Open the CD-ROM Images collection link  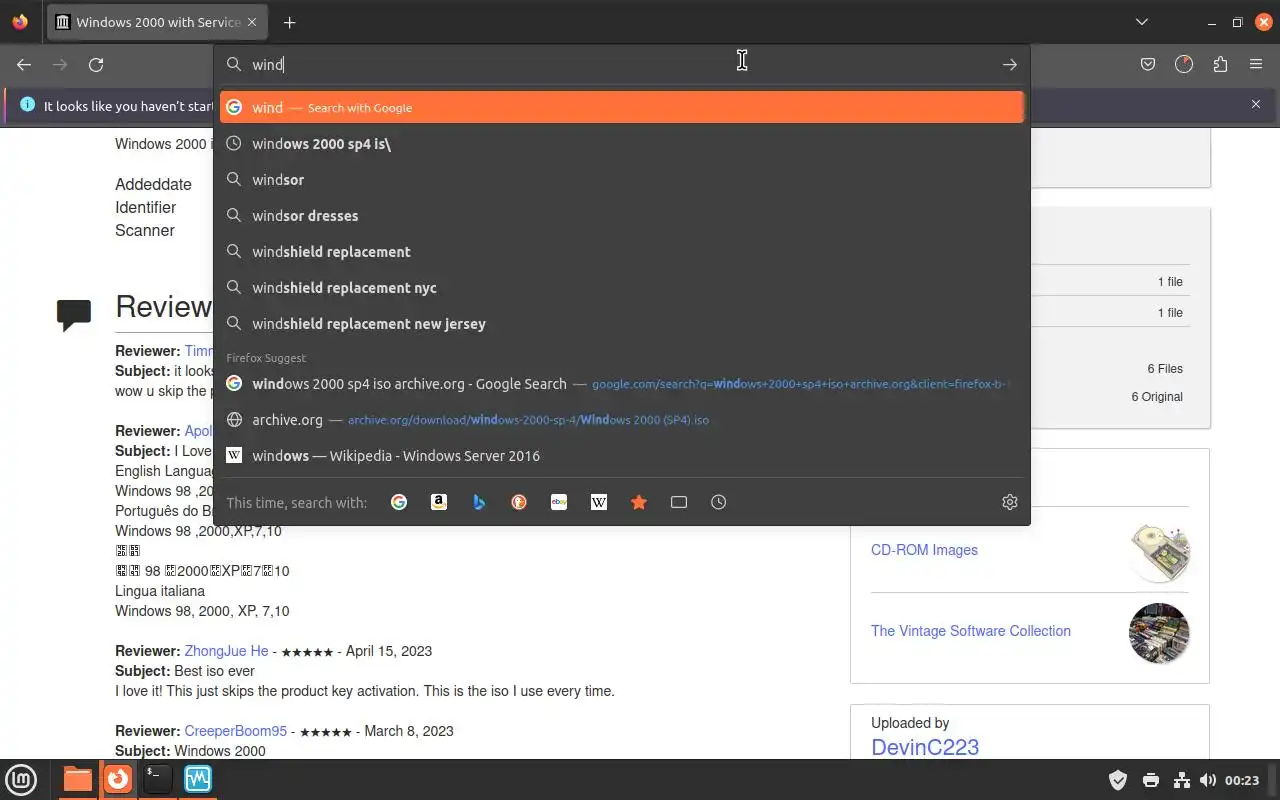[x=924, y=550]
